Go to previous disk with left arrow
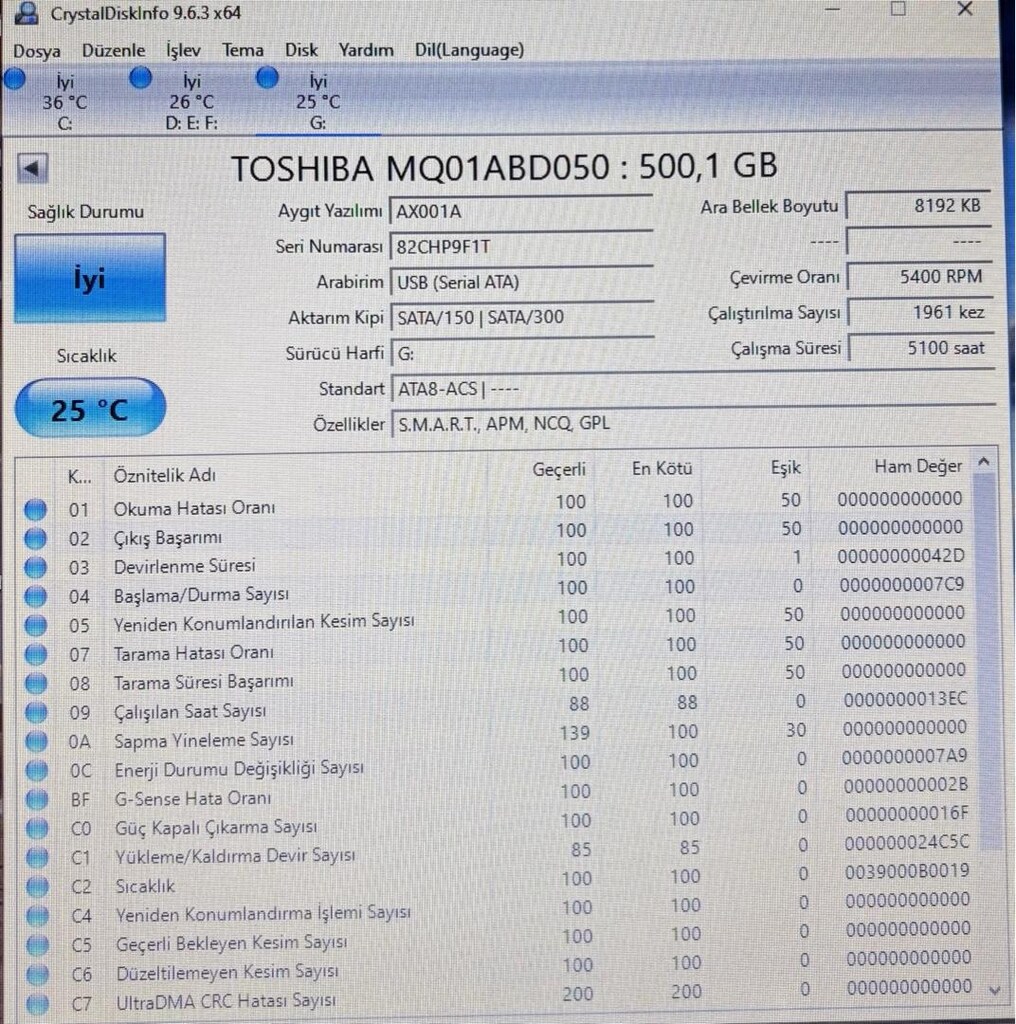Screen dimensions: 1016x1024 click(x=32, y=168)
